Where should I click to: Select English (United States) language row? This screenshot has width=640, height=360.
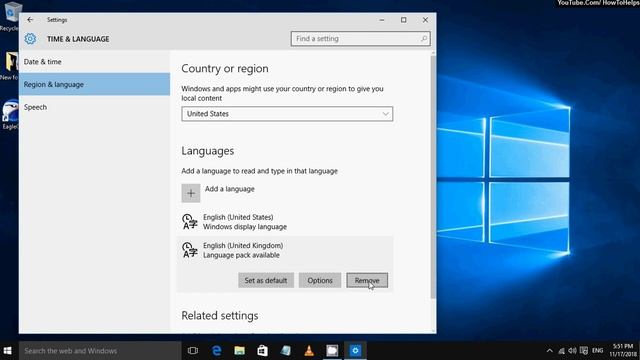(x=285, y=222)
